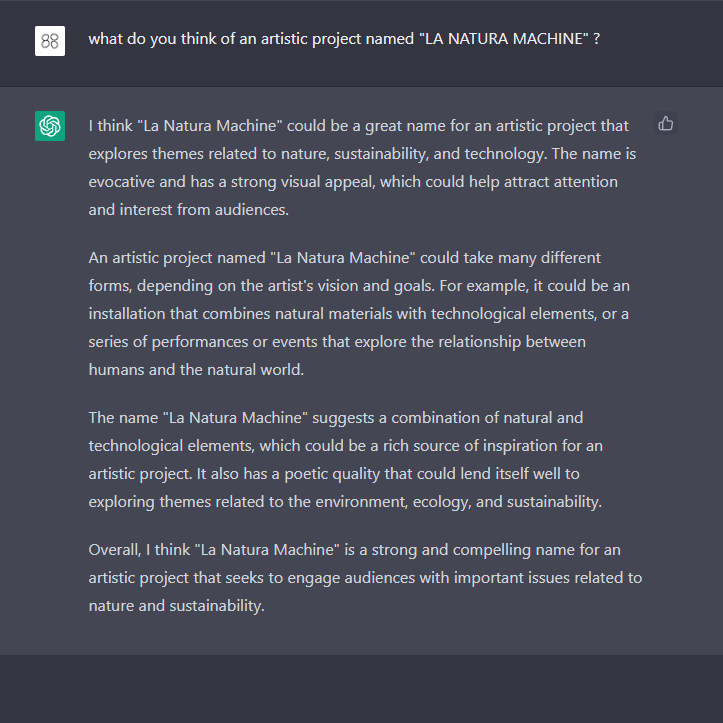723x723 pixels.
Task: Click the paragraph starting "An artistic project named"
Action: pyautogui.click(x=359, y=314)
